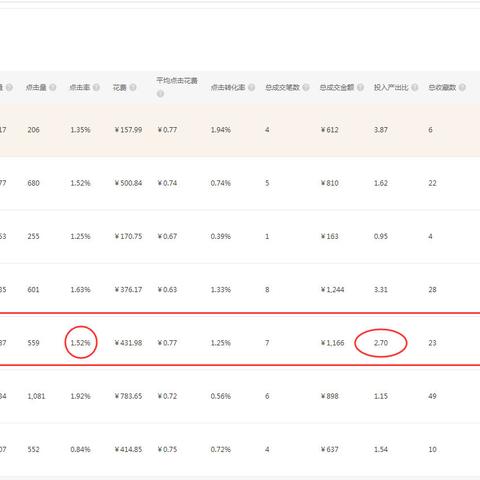Select ROI value 3.87
This screenshot has height=480, width=480.
[381, 130]
